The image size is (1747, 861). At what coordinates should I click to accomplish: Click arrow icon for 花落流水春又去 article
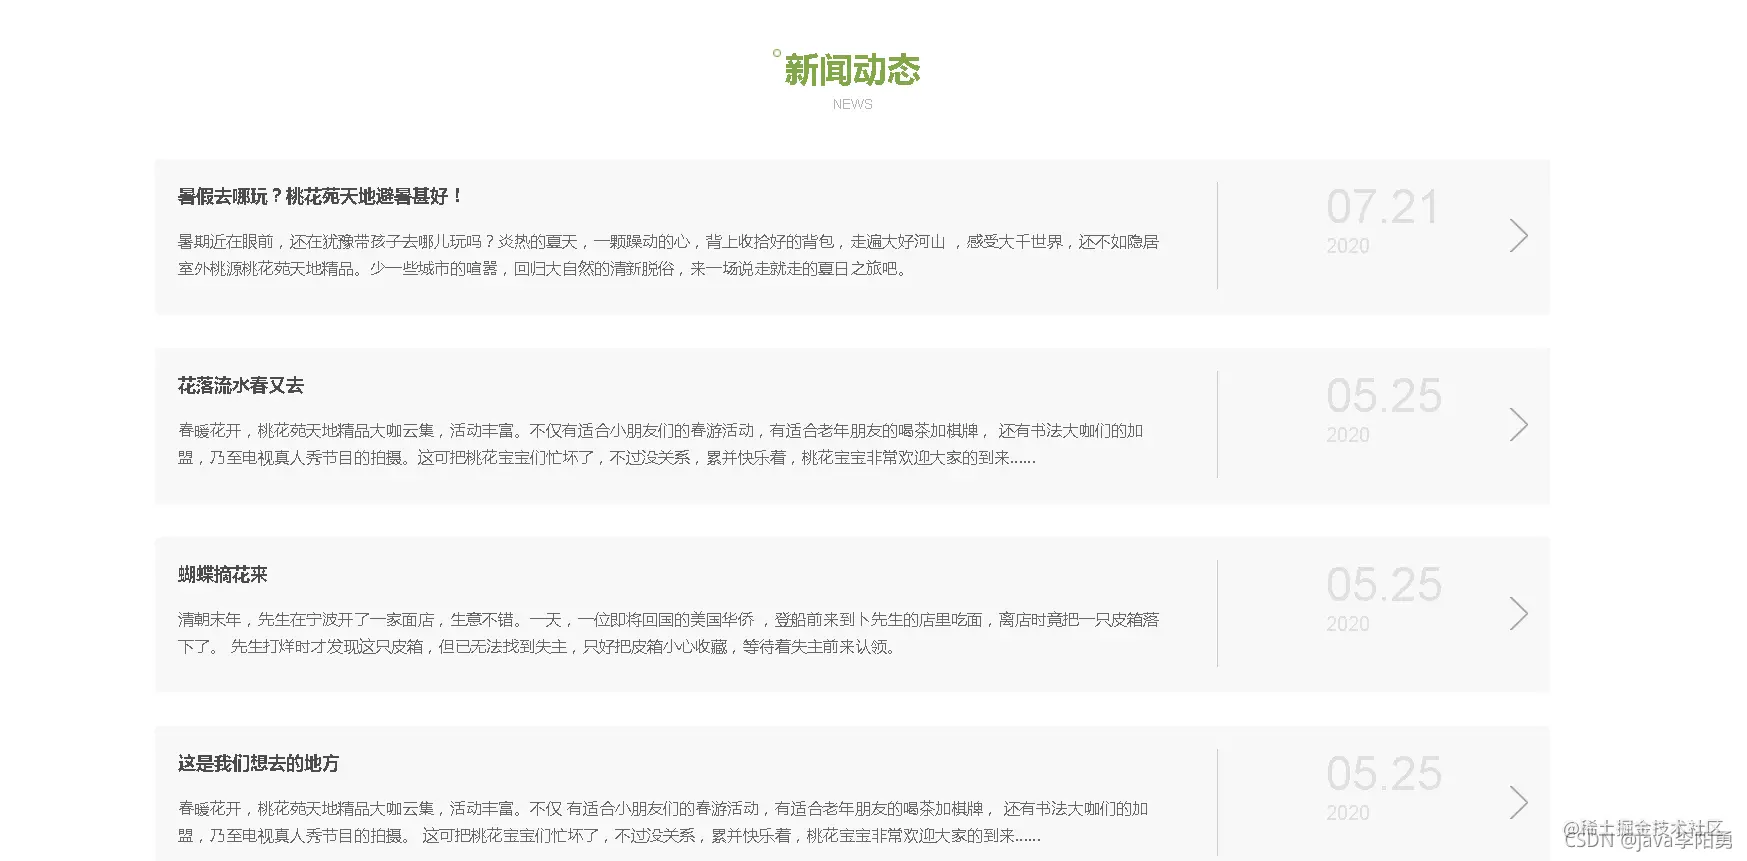pyautogui.click(x=1518, y=425)
